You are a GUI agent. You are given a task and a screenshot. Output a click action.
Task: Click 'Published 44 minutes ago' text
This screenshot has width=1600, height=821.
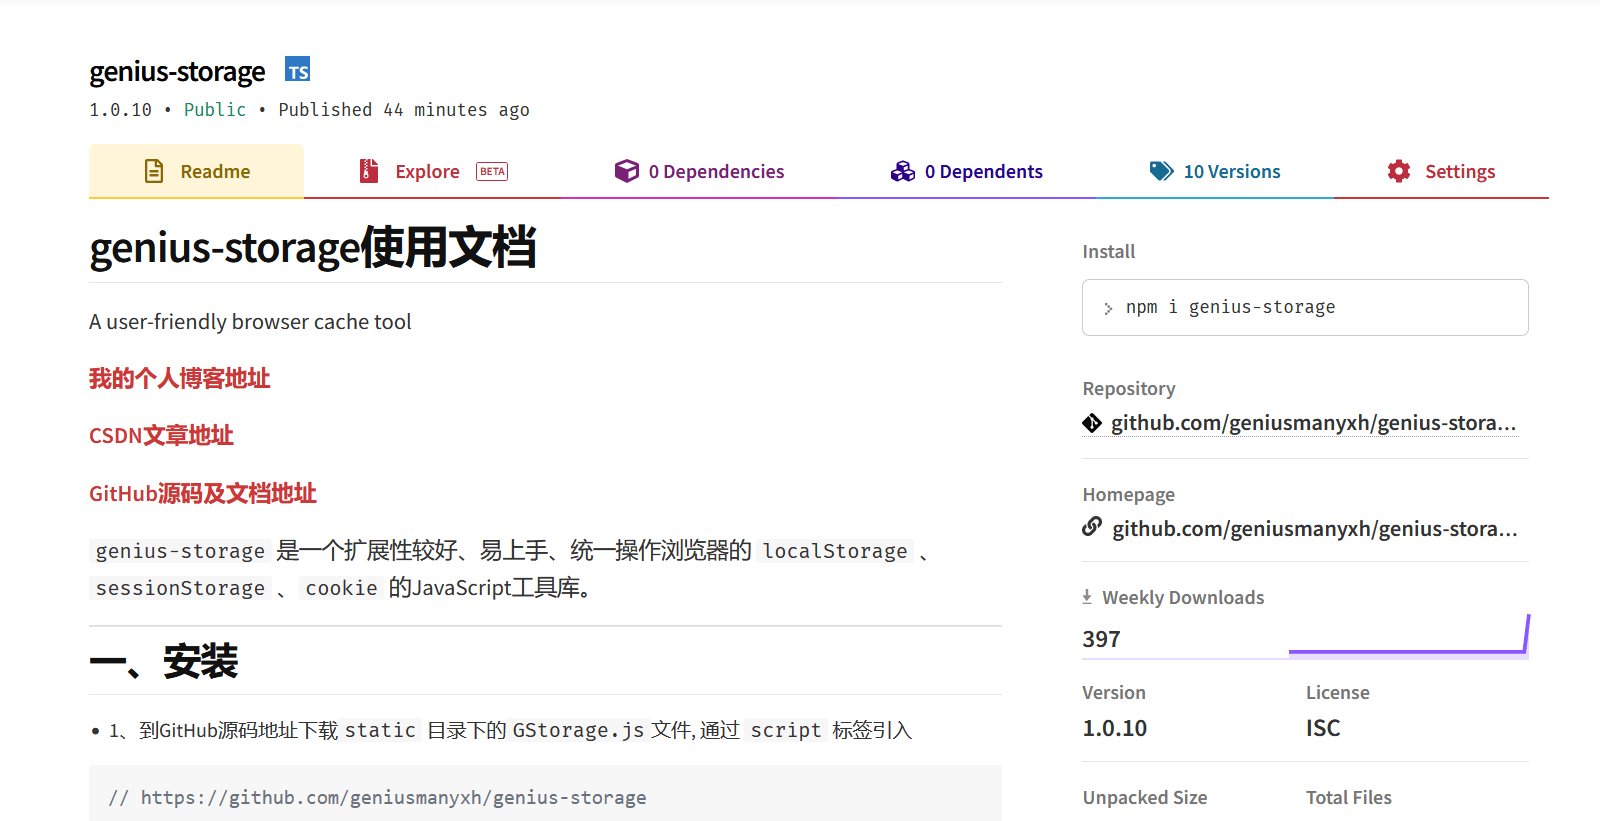click(404, 110)
